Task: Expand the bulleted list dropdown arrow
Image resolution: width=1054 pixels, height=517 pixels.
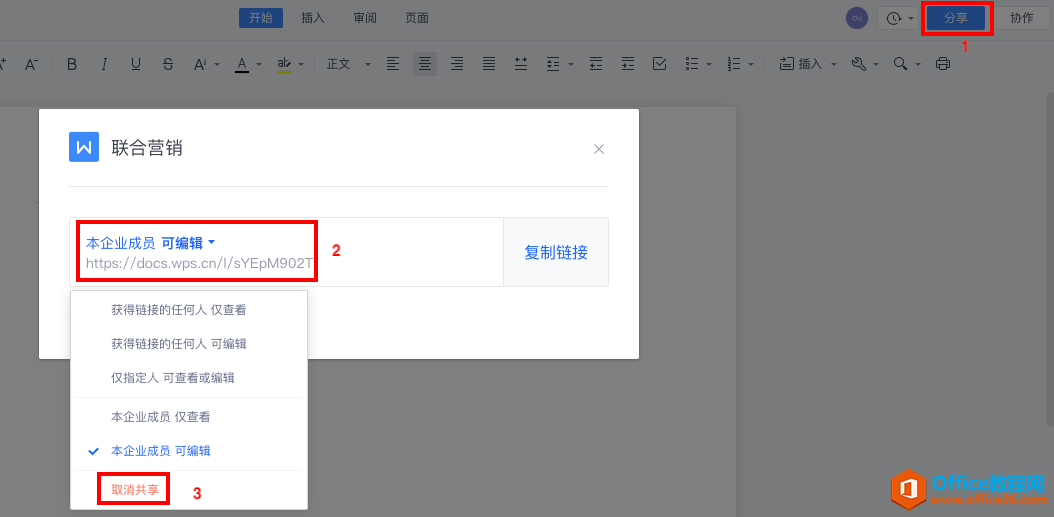Action: pyautogui.click(x=710, y=65)
